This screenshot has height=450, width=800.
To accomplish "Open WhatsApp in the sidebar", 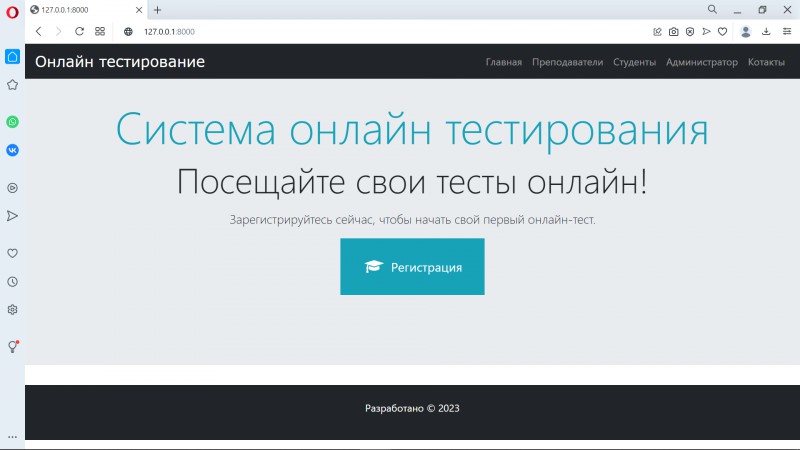I will (12, 122).
